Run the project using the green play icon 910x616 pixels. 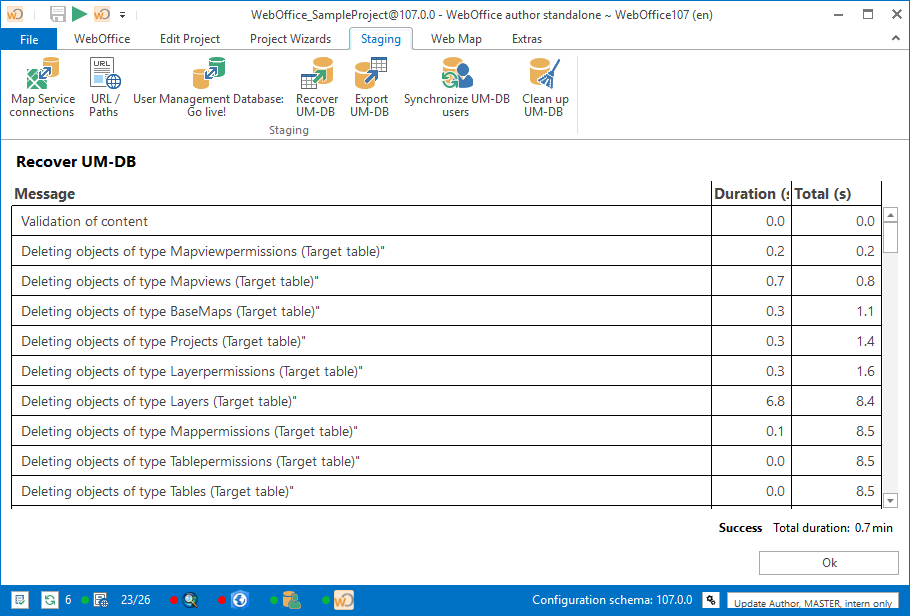78,14
